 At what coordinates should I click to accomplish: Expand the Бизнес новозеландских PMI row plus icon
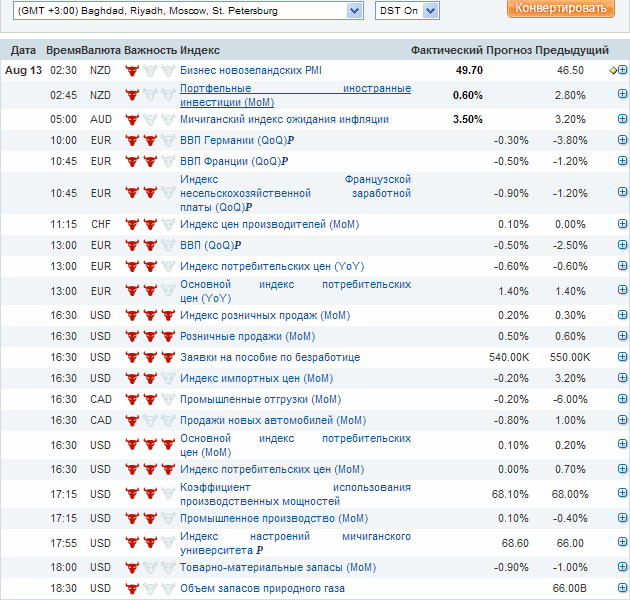tap(622, 70)
